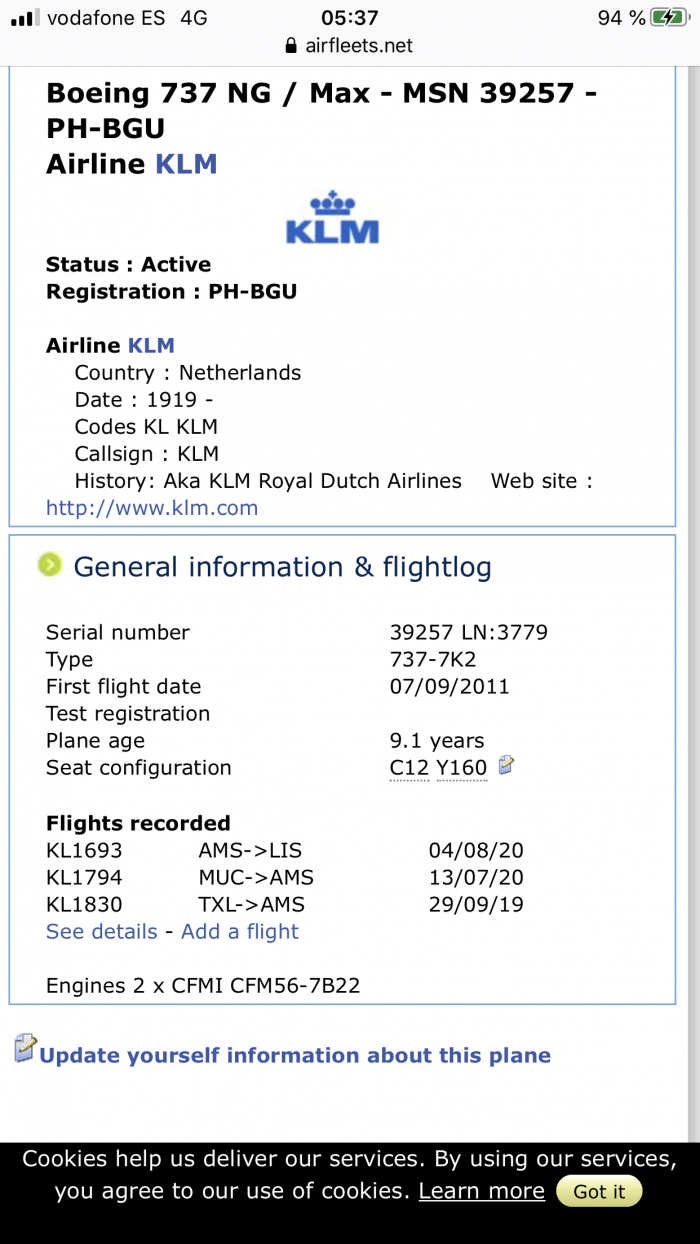Screen dimensions: 700x1244
Task: Tap the 05:37 clock in status bar
Action: click(x=350, y=17)
